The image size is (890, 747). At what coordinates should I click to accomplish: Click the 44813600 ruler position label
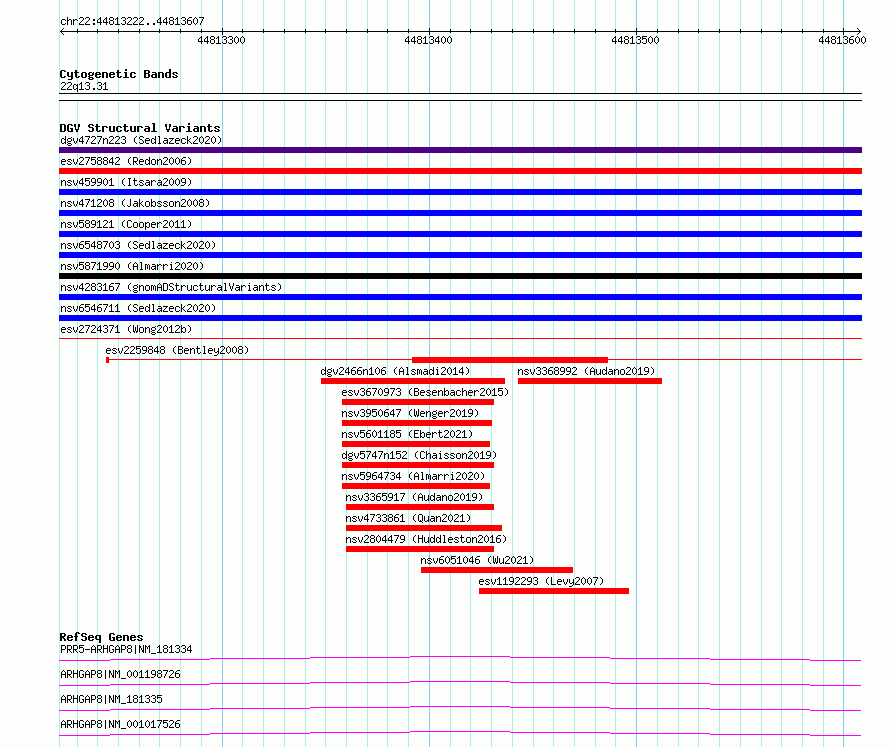click(842, 40)
